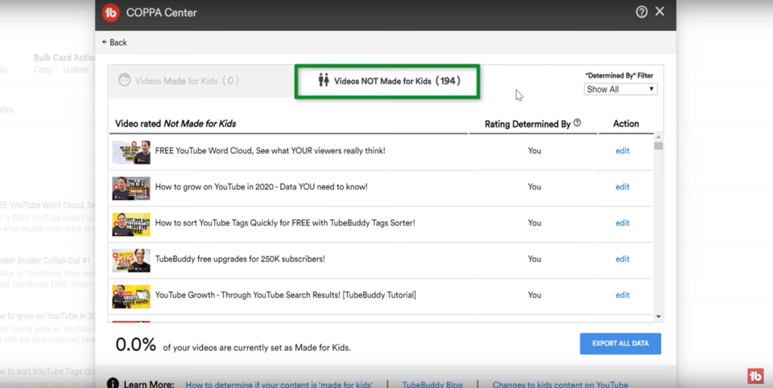Go back using the Back arrow link
This screenshot has height=388, width=773.
tap(114, 42)
